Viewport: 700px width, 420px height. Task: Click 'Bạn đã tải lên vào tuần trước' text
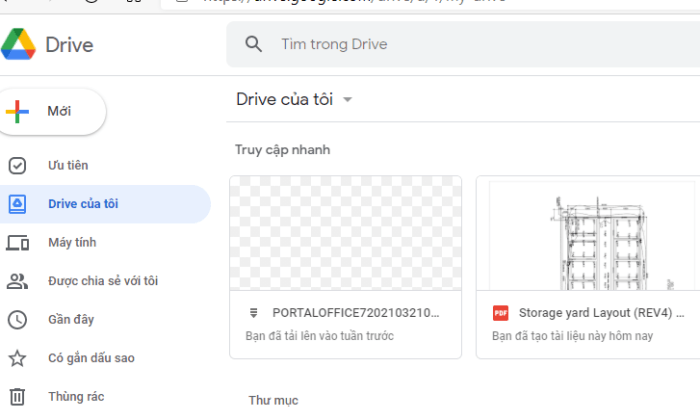click(x=320, y=336)
